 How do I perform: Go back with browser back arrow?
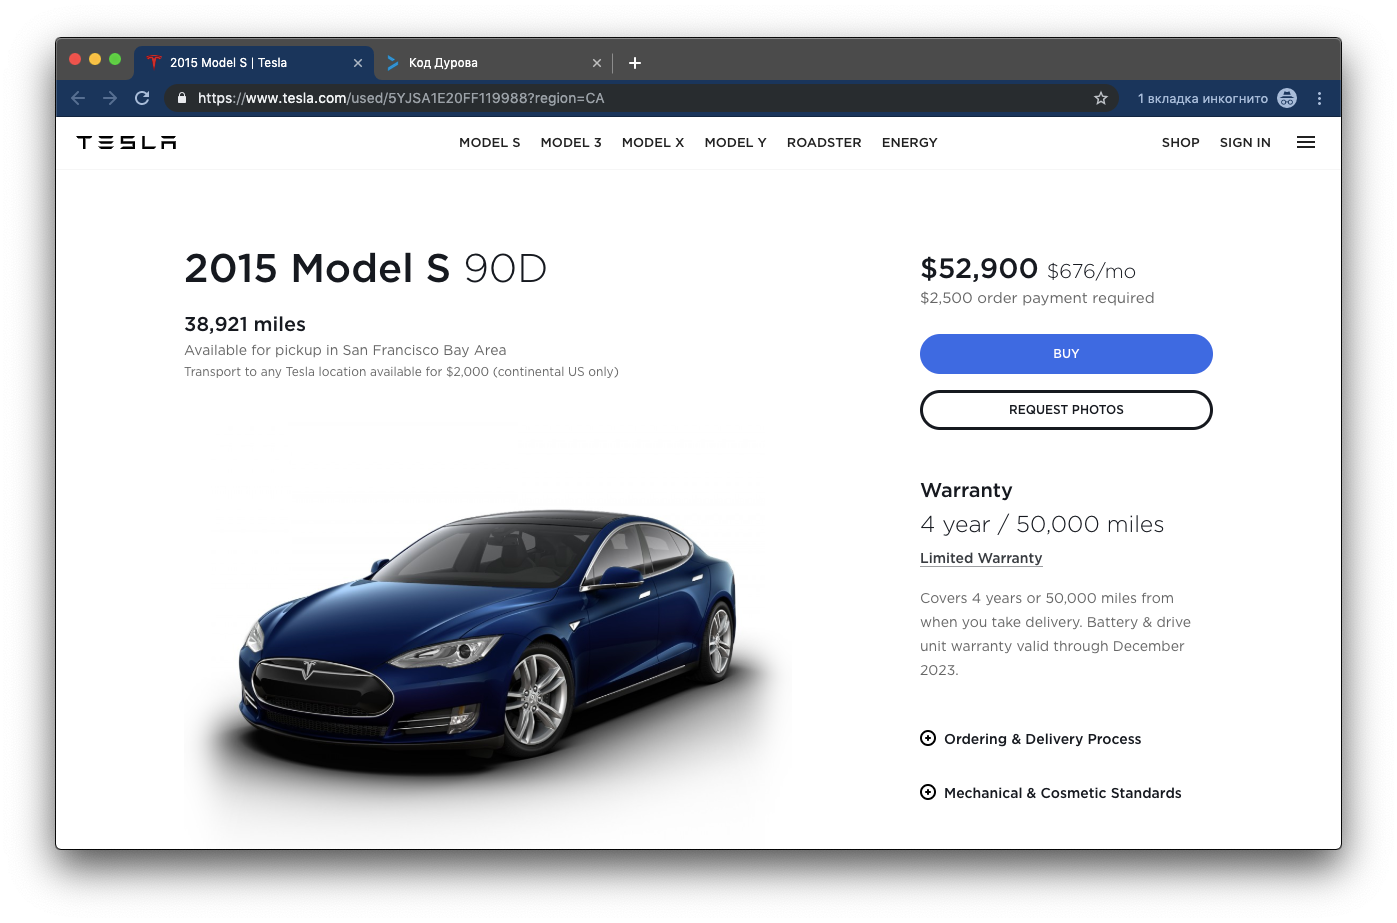pos(78,98)
